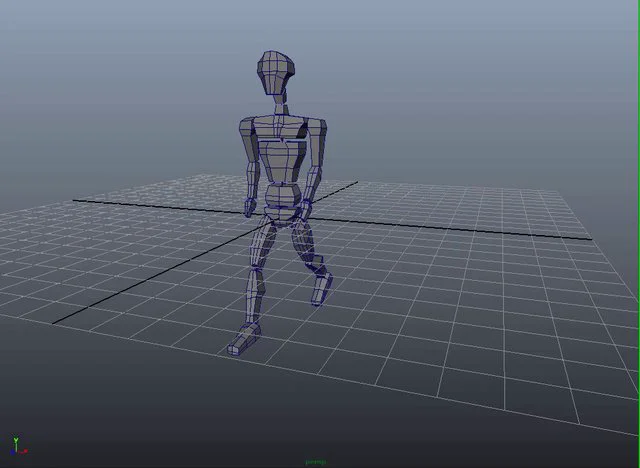640x468 pixels.
Task: Select the character's neck segment
Action: click(x=281, y=104)
